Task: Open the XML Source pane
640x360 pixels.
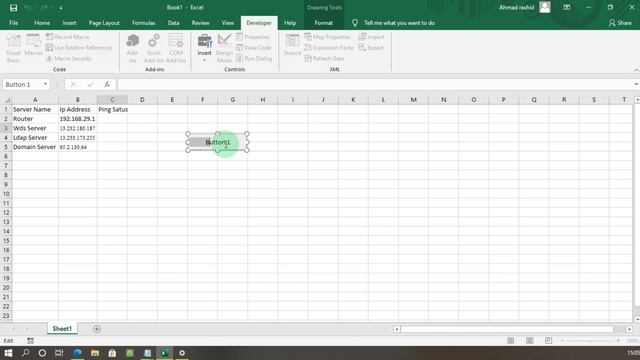Action: pyautogui.click(x=292, y=45)
